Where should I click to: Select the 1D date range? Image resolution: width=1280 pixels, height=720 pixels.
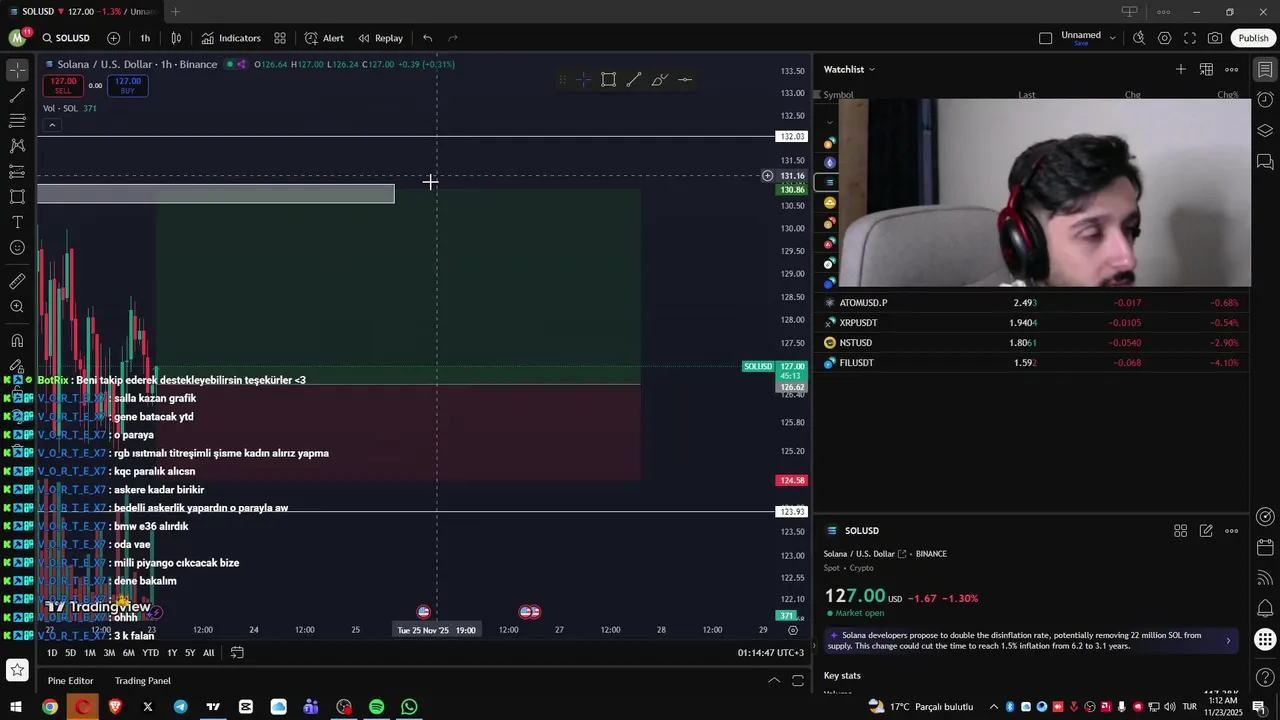[x=52, y=653]
